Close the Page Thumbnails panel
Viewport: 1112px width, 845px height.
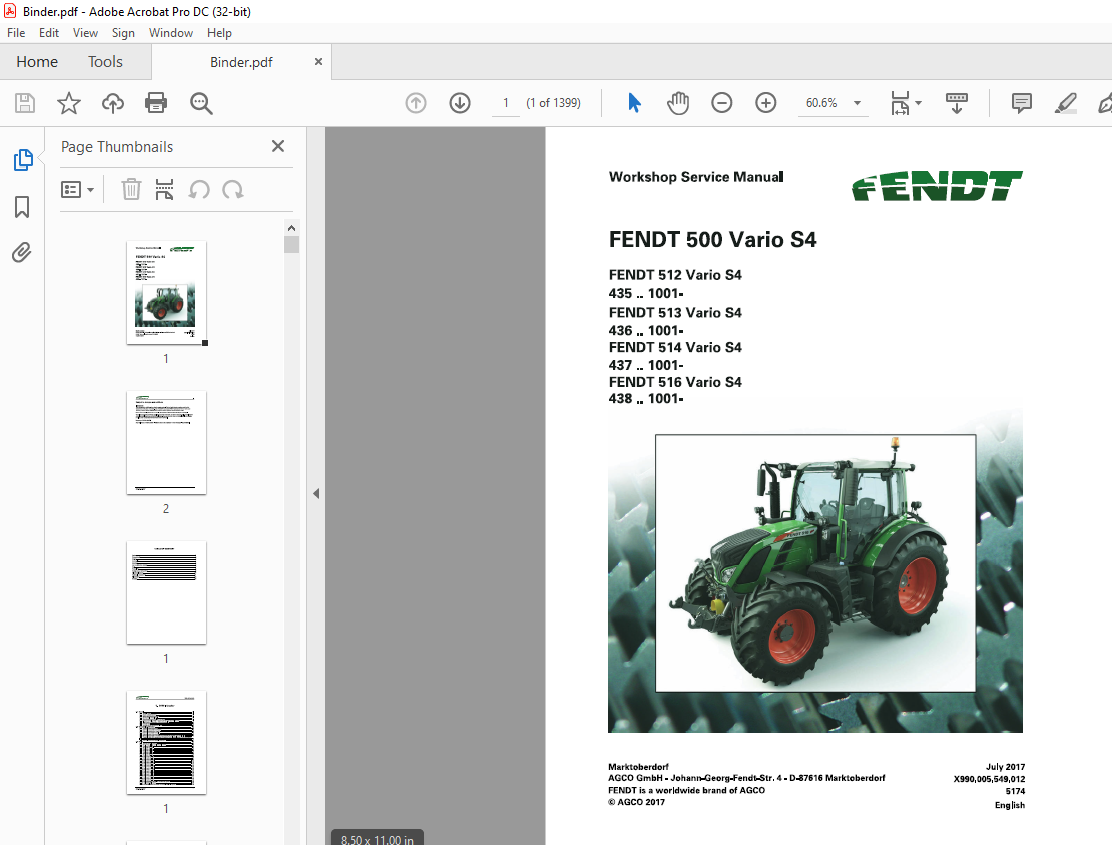[x=278, y=146]
